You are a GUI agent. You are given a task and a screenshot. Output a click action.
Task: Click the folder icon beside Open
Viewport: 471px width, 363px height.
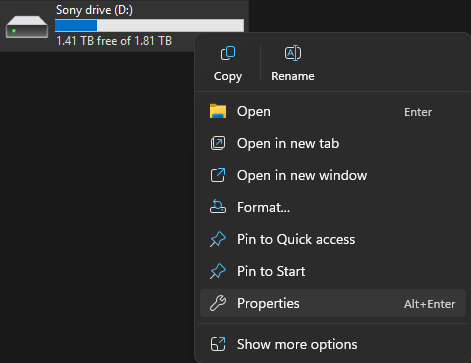[x=218, y=111]
